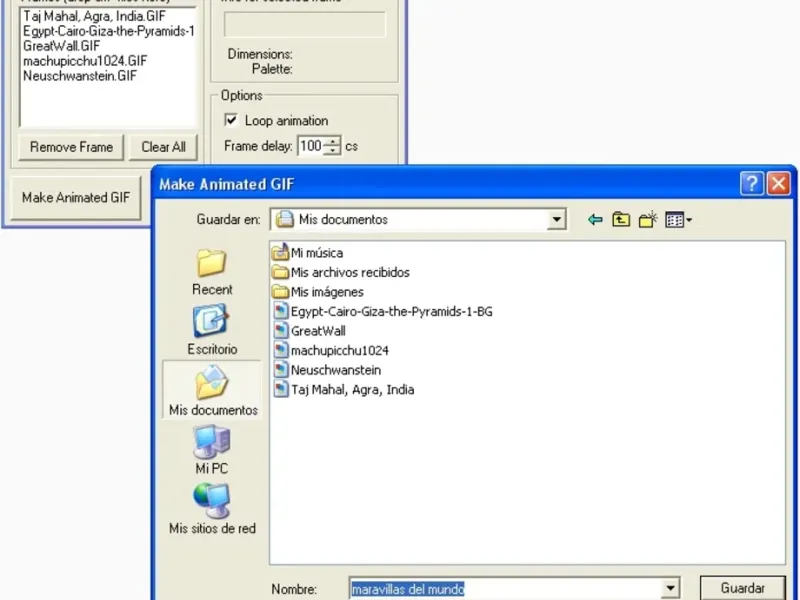Click the selected frame info box
The width and height of the screenshot is (800, 600).
click(x=305, y=24)
